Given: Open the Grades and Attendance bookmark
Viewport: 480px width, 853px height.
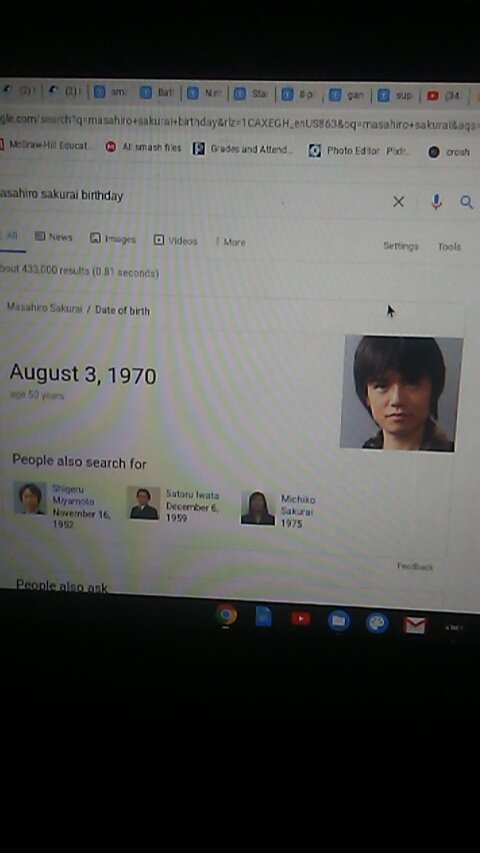Looking at the screenshot, I should (x=243, y=149).
